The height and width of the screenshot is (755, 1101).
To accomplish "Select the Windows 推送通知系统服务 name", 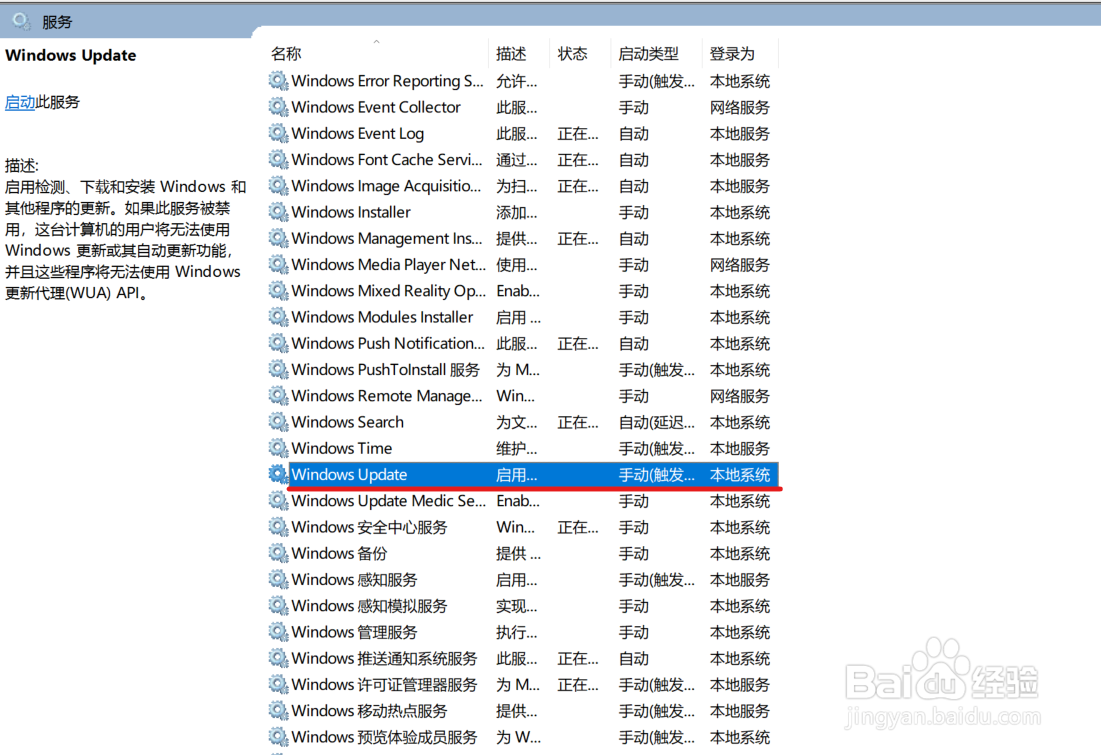I will click(x=384, y=658).
